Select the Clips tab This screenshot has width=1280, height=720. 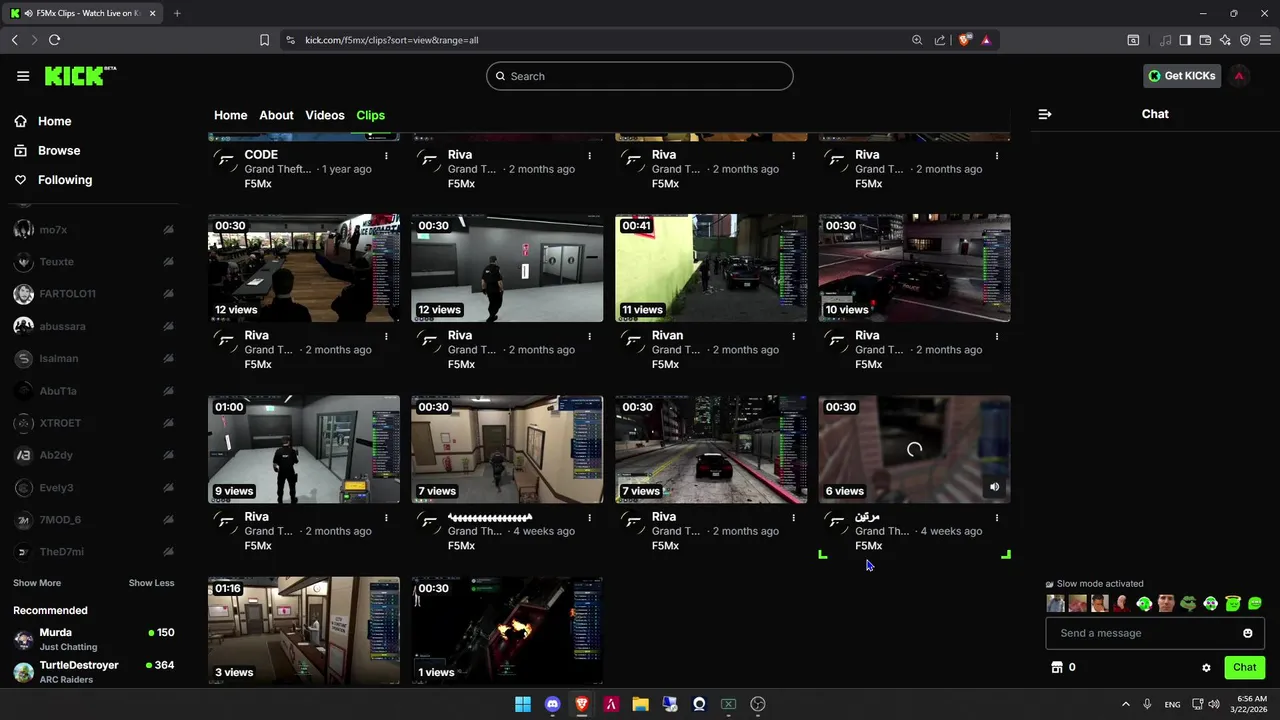pyautogui.click(x=371, y=115)
